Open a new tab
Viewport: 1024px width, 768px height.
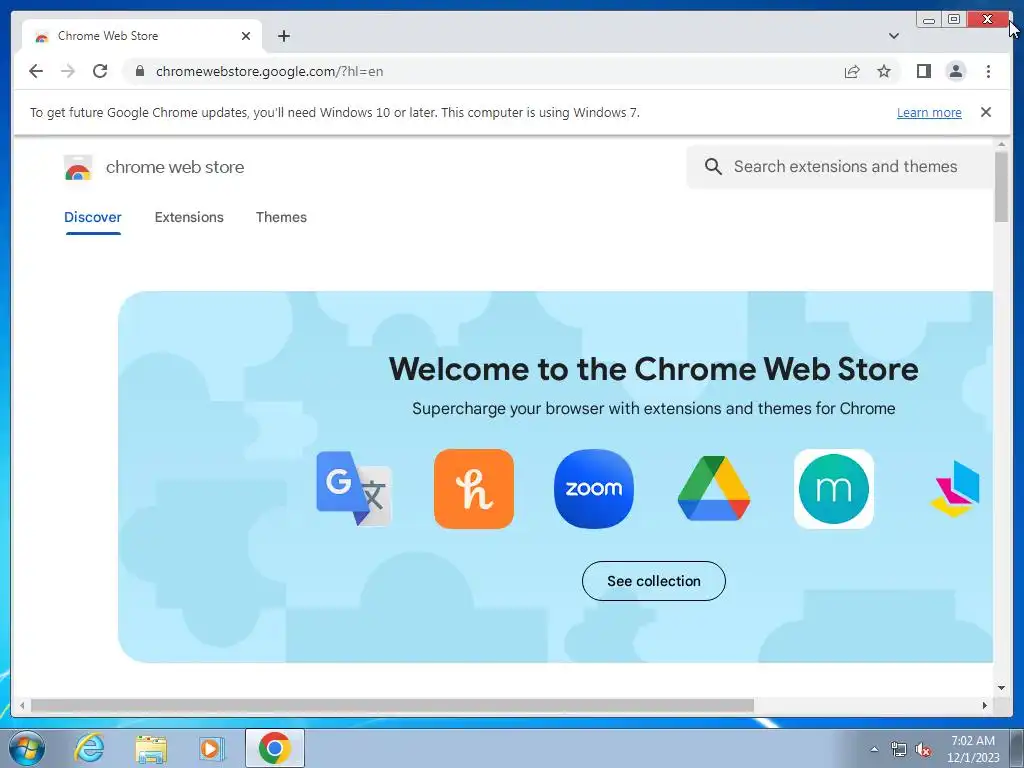tap(283, 36)
